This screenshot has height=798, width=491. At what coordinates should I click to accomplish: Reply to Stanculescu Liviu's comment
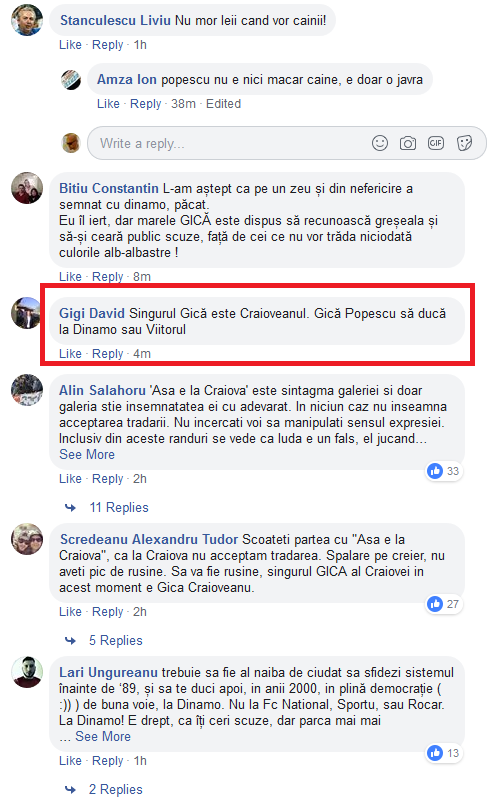point(107,44)
